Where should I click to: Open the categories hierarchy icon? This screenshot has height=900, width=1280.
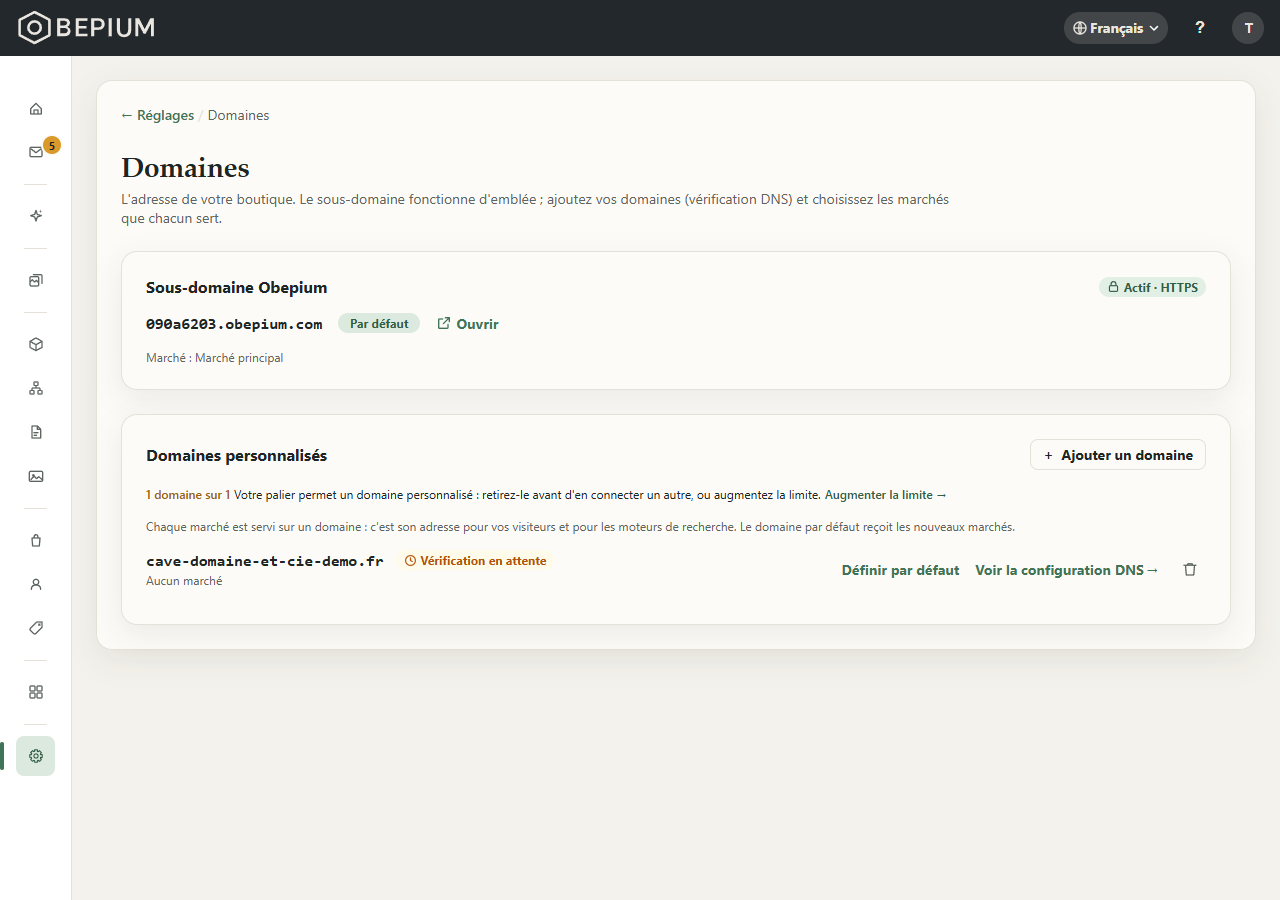pos(36,388)
